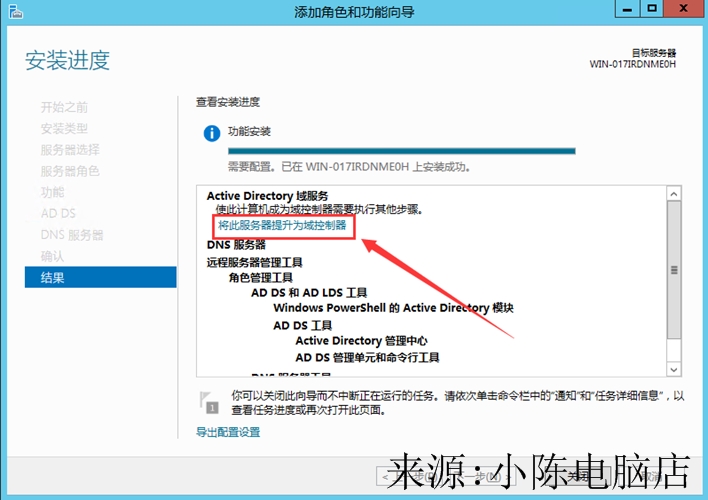Click 'Active Directory 管理中心' entry

point(361,341)
